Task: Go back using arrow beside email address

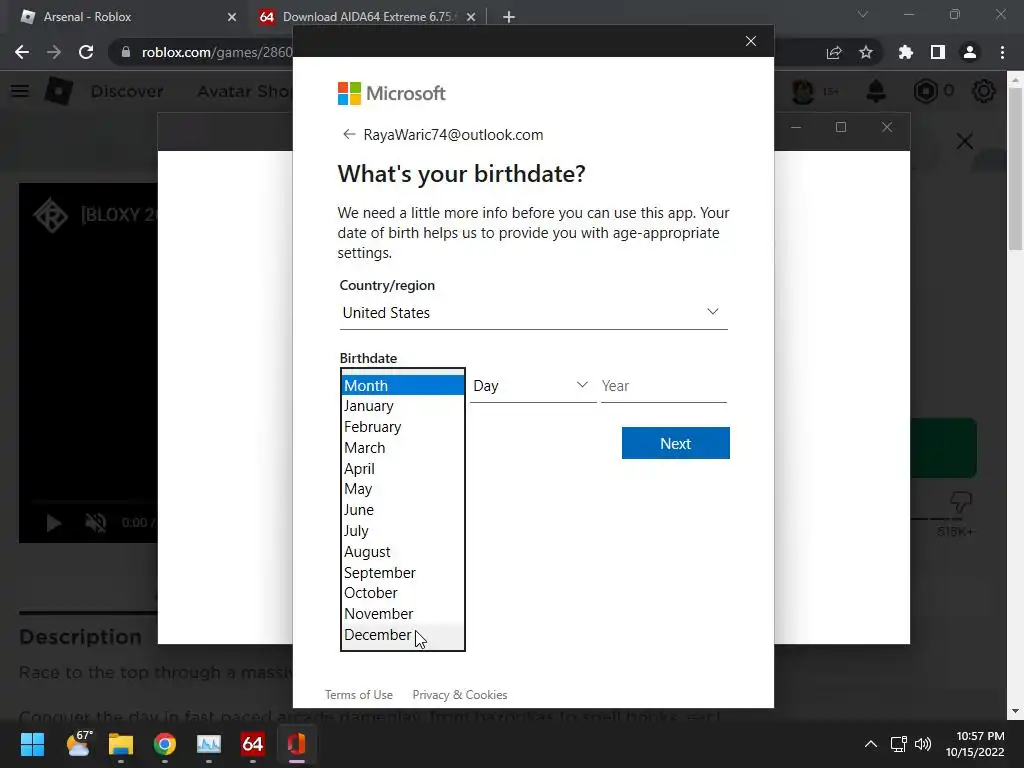Action: tap(349, 134)
